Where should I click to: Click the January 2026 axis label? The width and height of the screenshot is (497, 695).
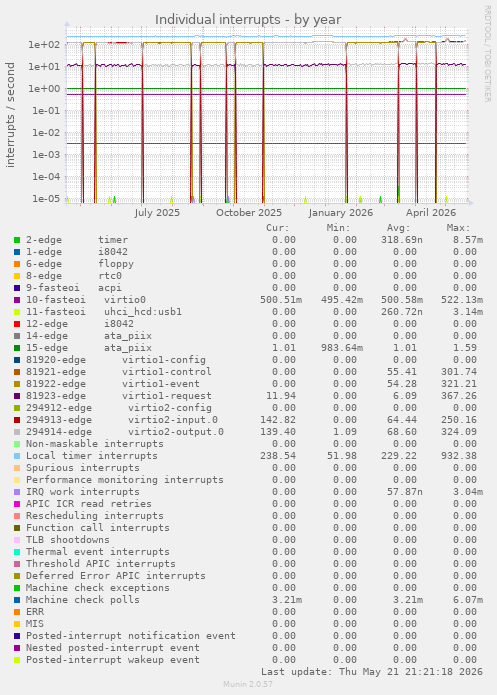coord(340,213)
